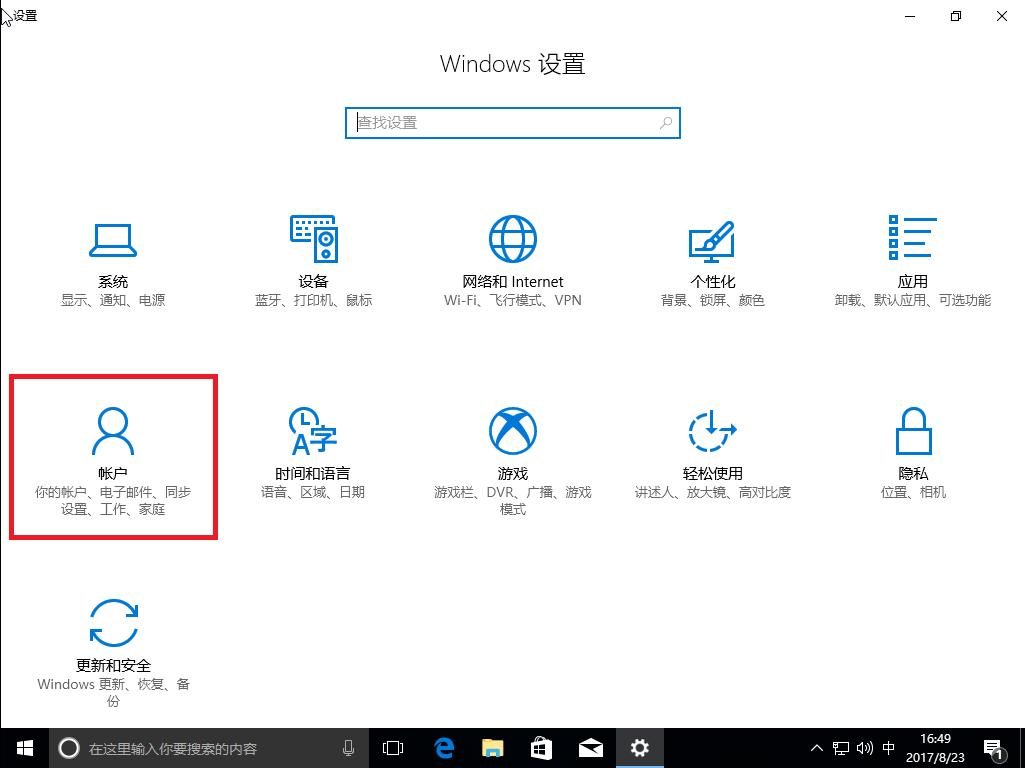Click the 查找设置 search field
This screenshot has height=768, width=1025.
513,123
